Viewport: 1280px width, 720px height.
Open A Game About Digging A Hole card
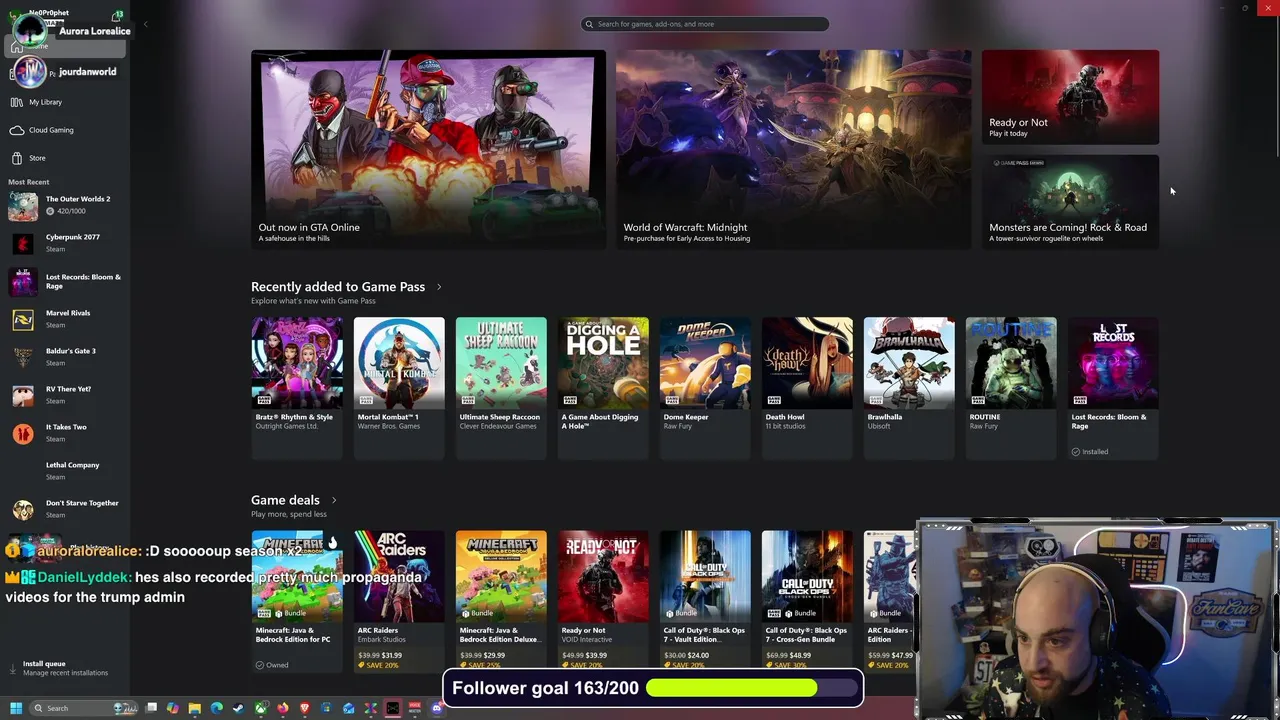(603, 388)
